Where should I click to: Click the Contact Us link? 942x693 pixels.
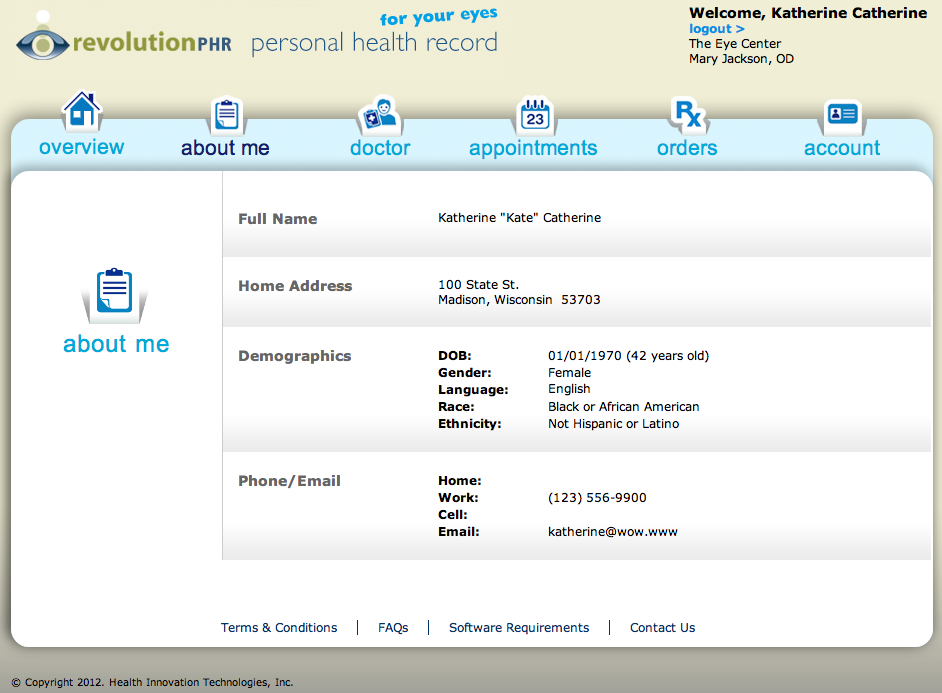662,628
